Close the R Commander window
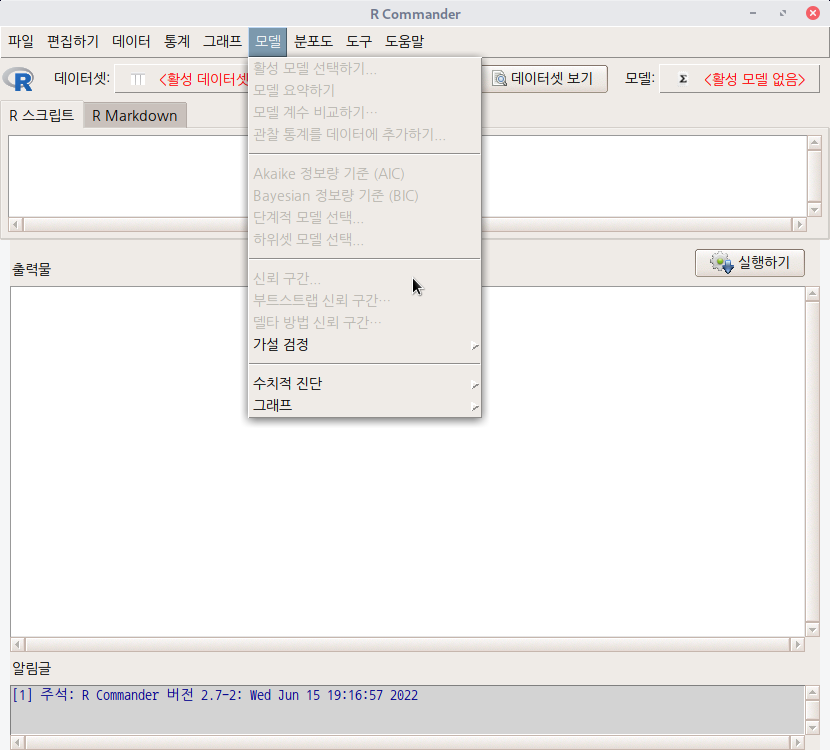The width and height of the screenshot is (830, 750). coord(813,13)
